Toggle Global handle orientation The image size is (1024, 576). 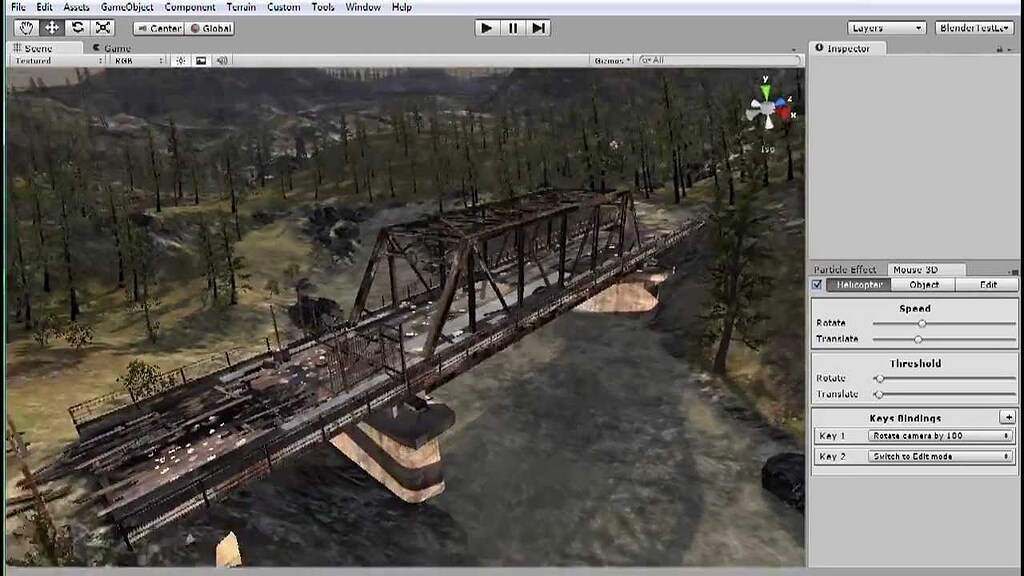point(209,27)
